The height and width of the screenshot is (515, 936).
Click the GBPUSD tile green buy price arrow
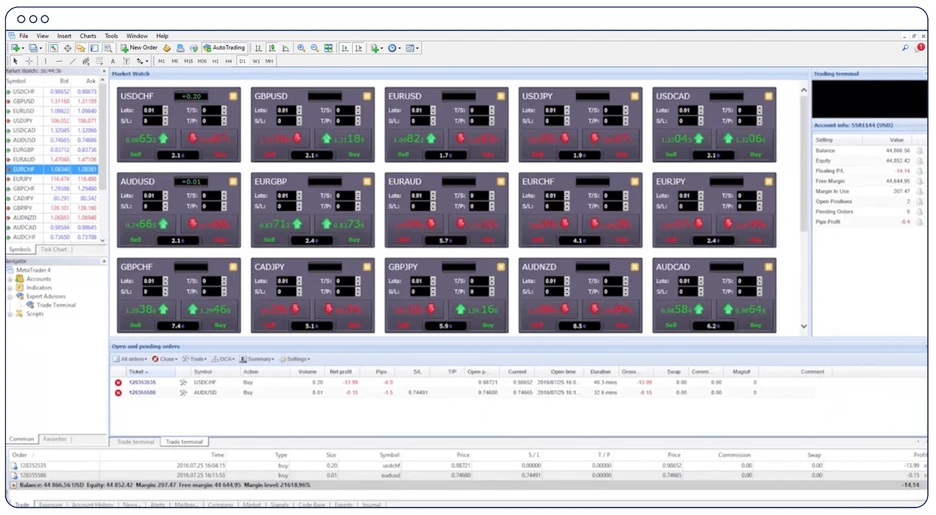326,138
